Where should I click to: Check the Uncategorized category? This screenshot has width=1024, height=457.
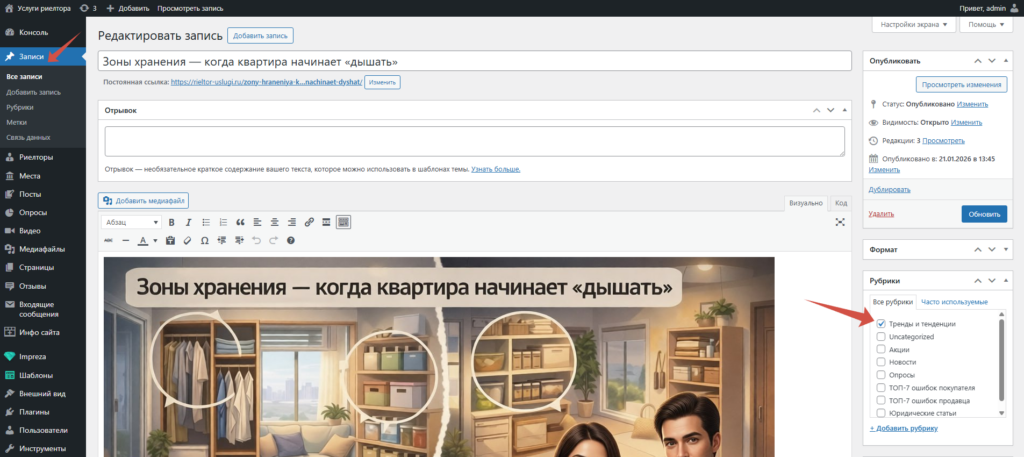pos(881,337)
